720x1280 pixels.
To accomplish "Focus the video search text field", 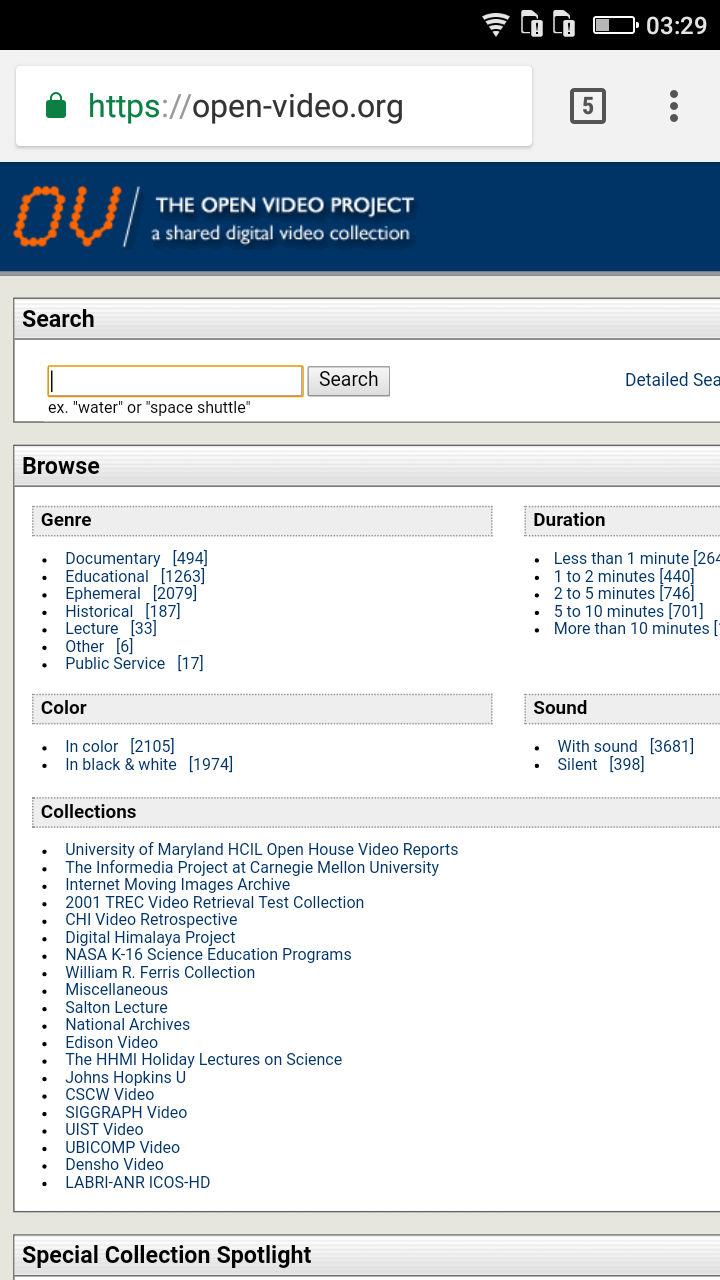I will [x=175, y=381].
